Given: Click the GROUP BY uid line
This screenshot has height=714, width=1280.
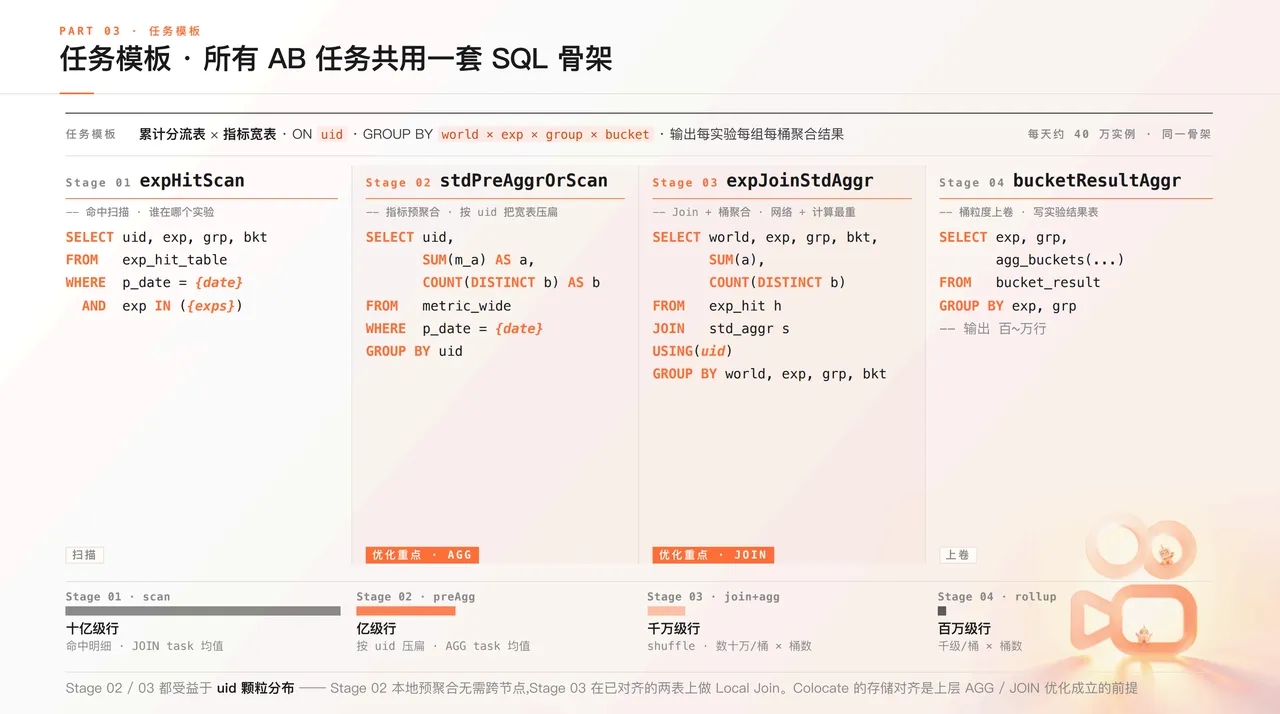Looking at the screenshot, I should click(x=414, y=351).
